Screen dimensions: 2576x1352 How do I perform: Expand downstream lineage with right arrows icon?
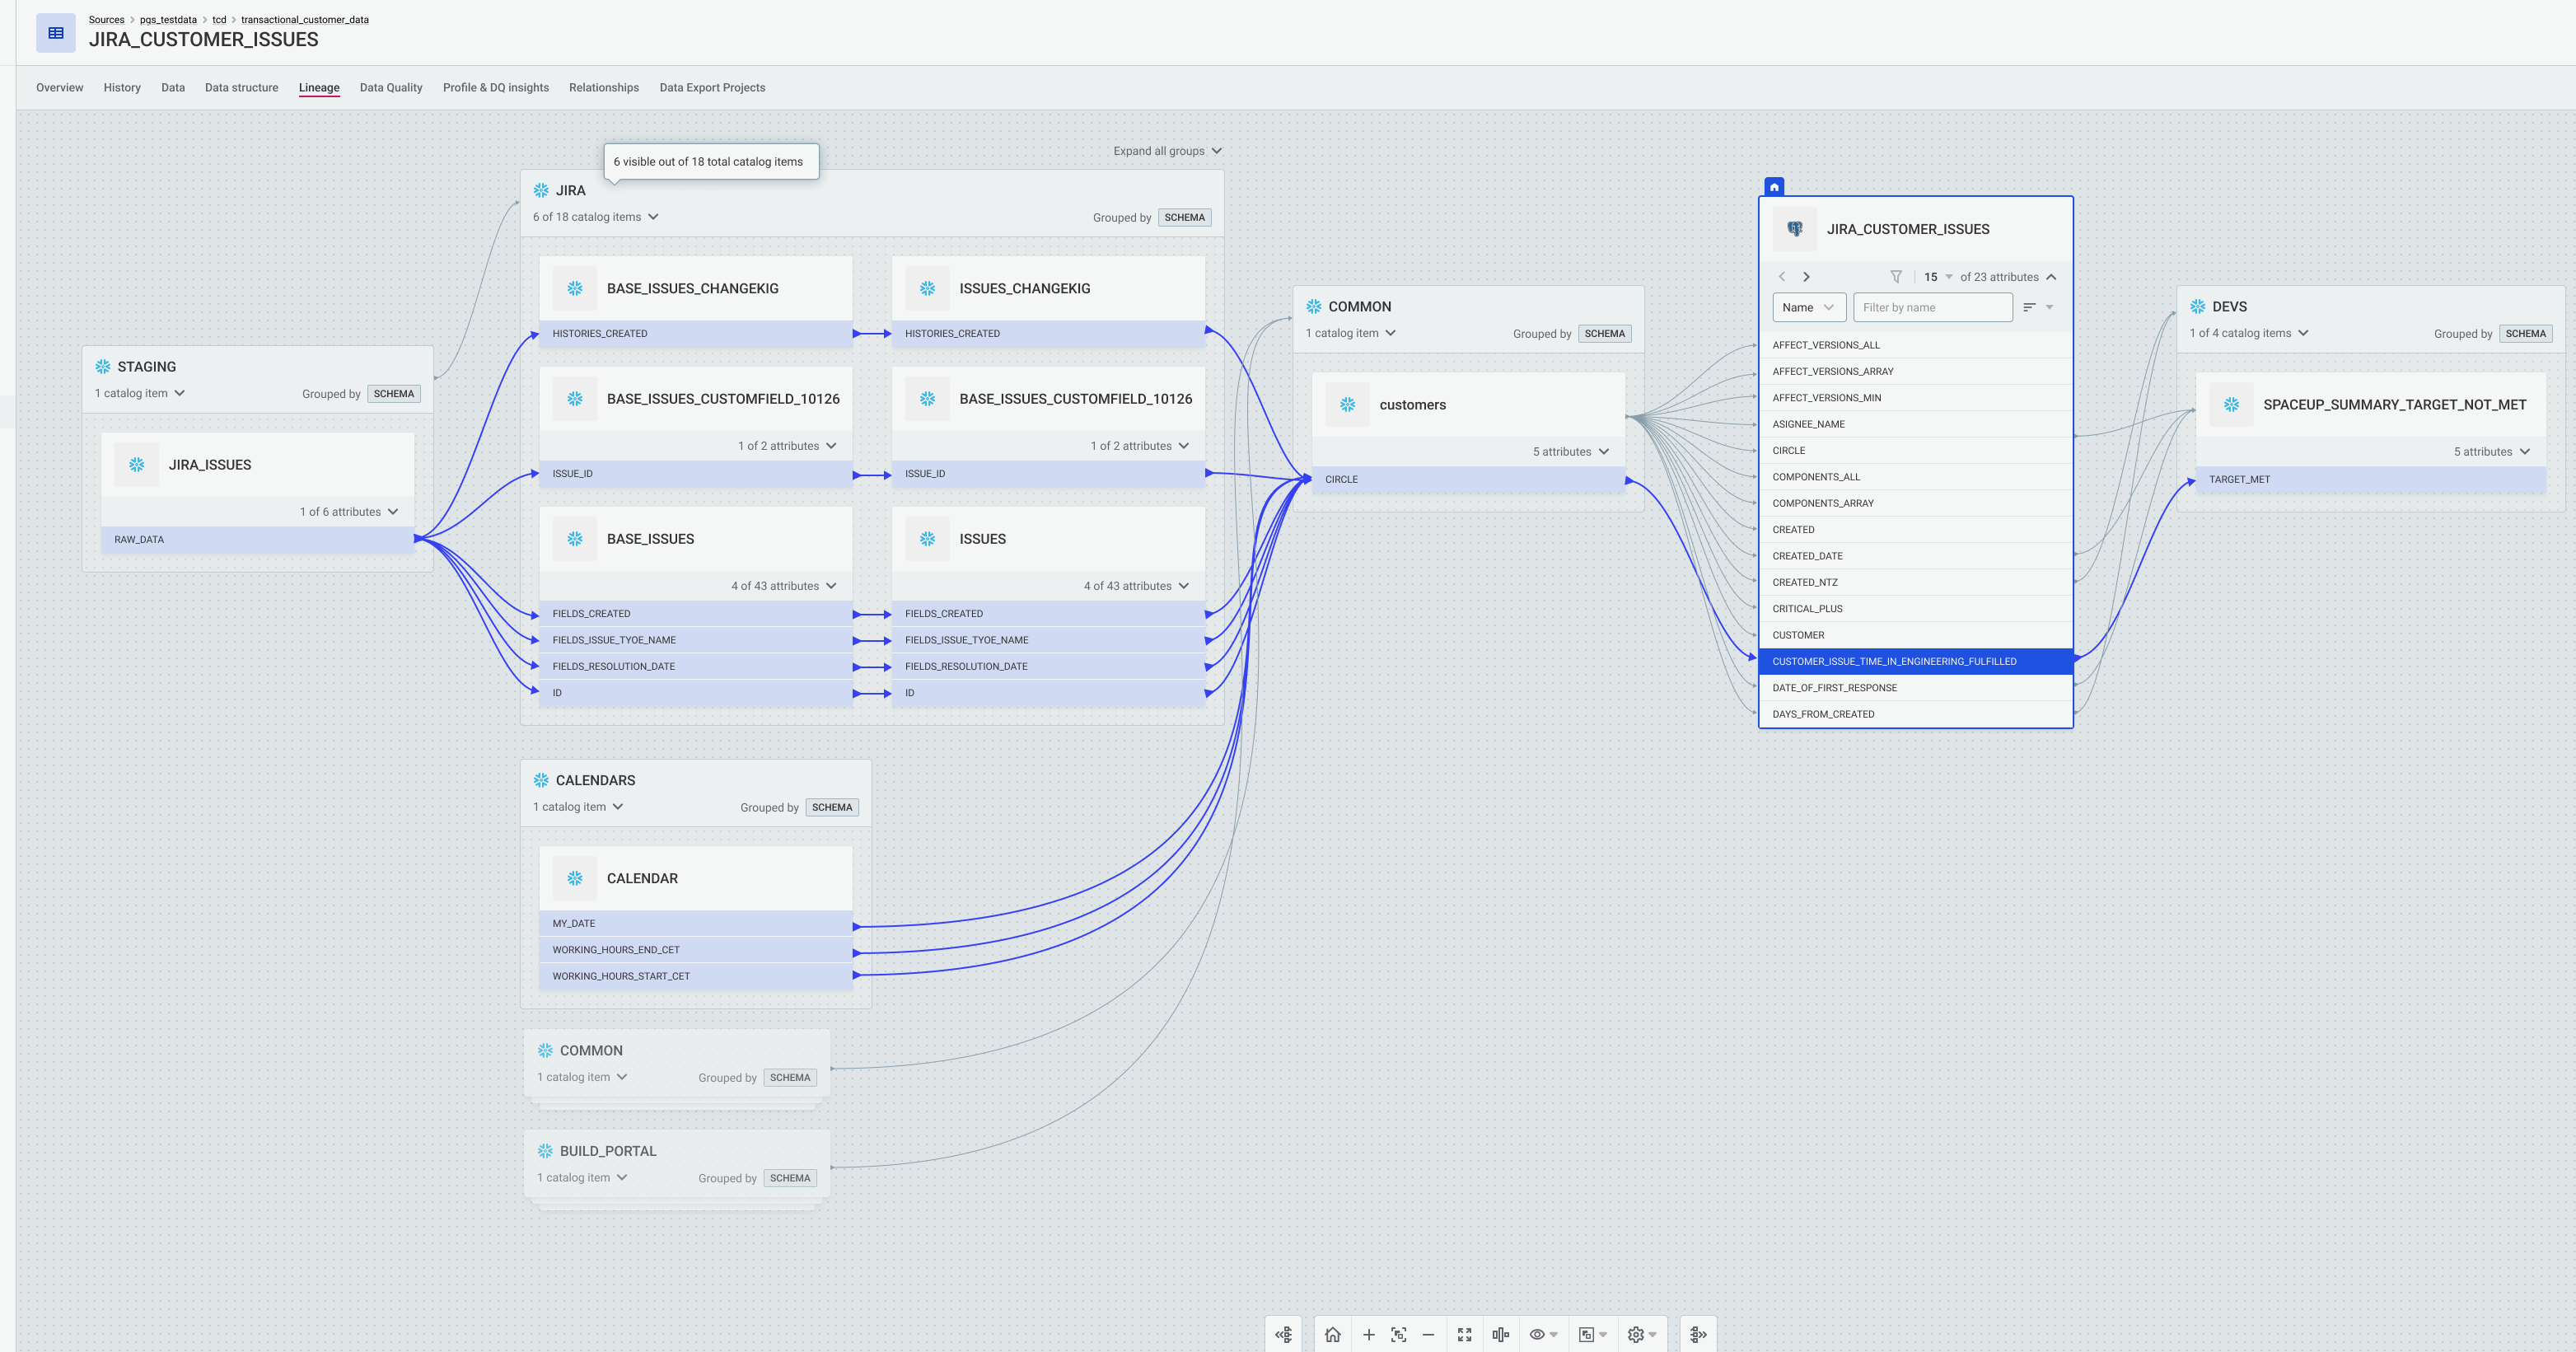[1698, 1334]
